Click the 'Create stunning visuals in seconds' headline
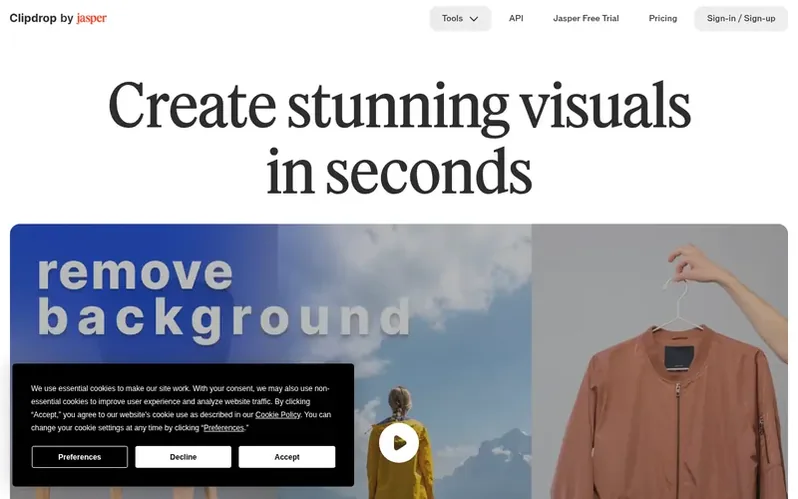The height and width of the screenshot is (499, 798). pos(399,137)
